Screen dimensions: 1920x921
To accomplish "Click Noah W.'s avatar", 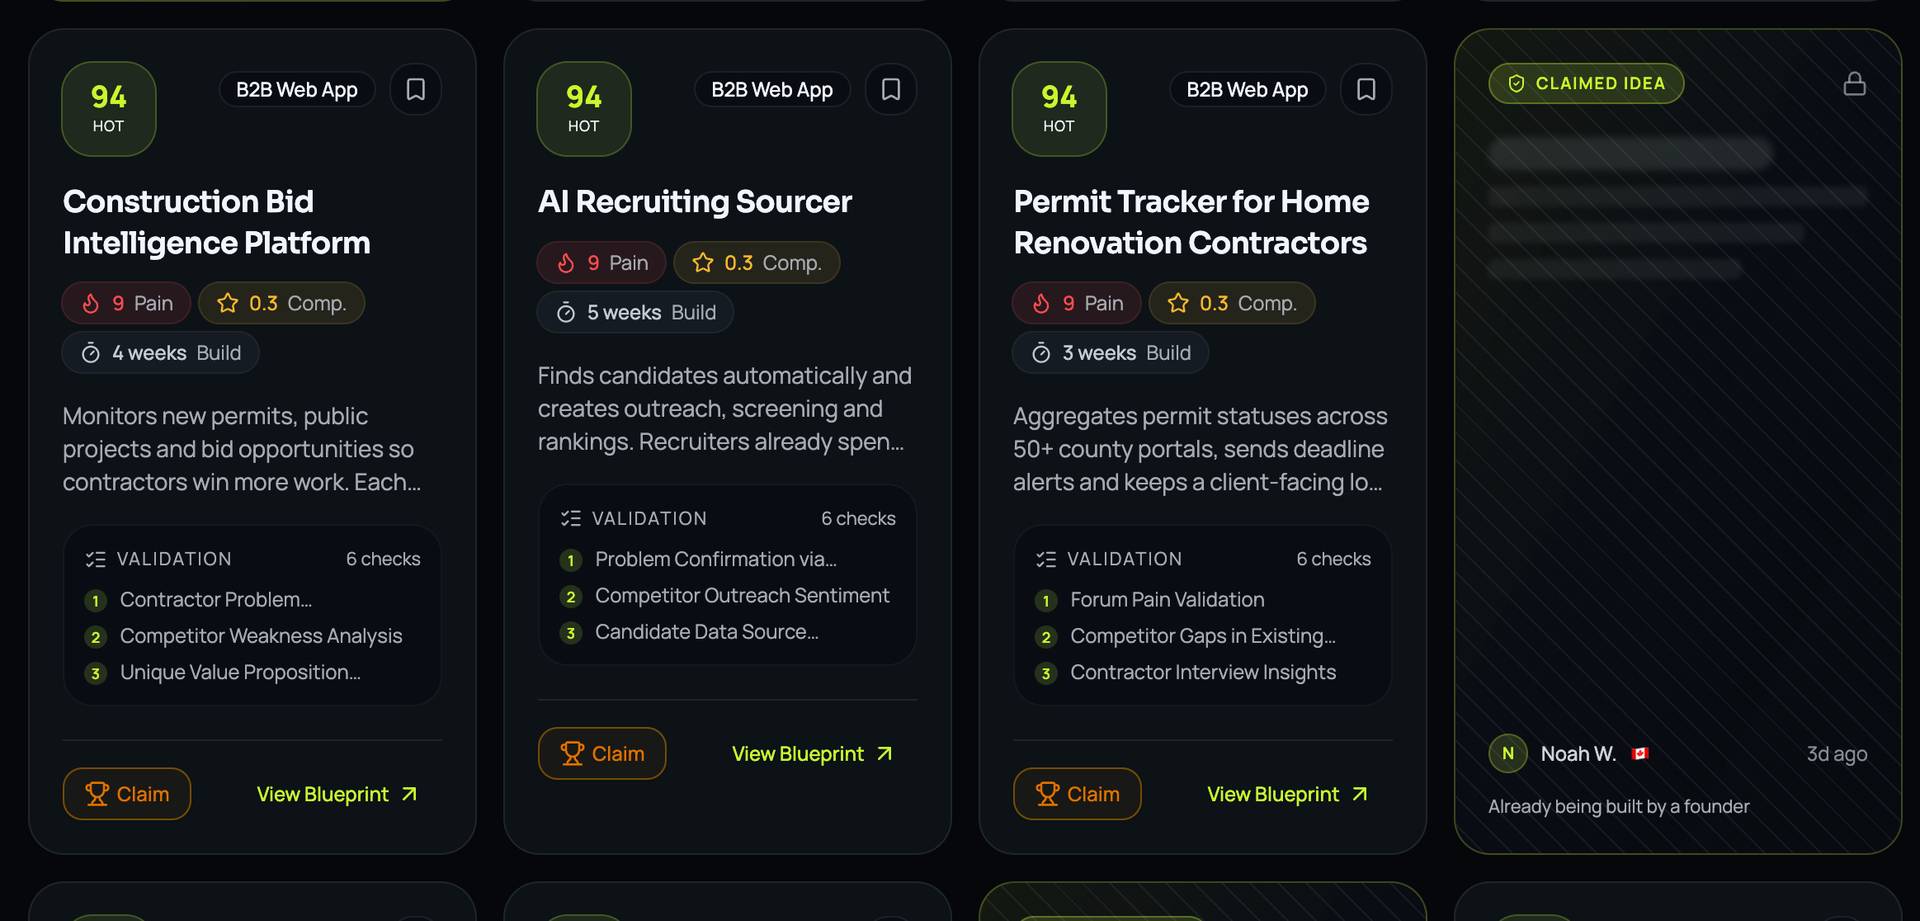I will pyautogui.click(x=1508, y=753).
